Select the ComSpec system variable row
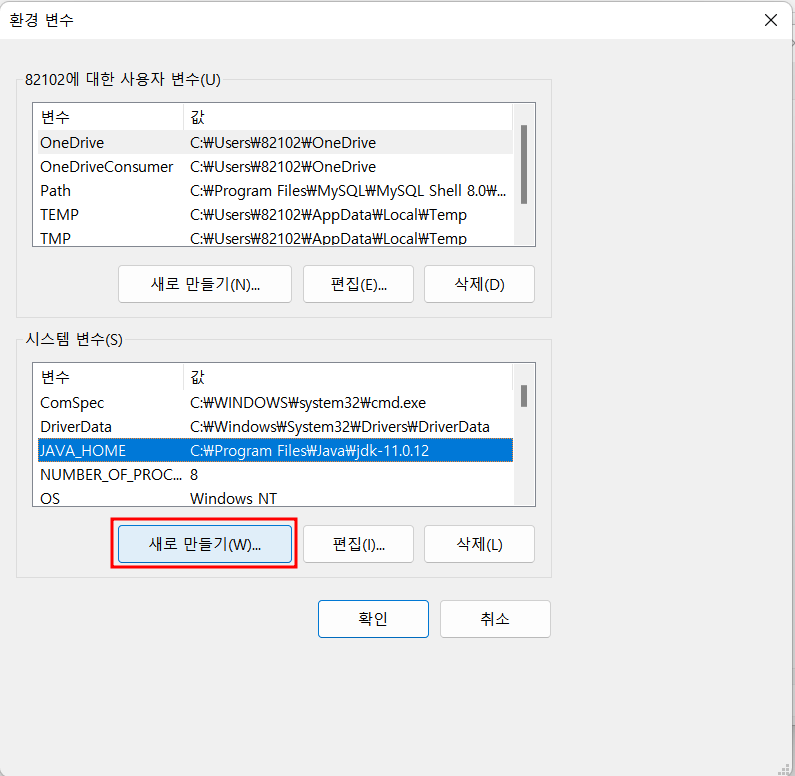The height and width of the screenshot is (776, 795). tap(275, 402)
